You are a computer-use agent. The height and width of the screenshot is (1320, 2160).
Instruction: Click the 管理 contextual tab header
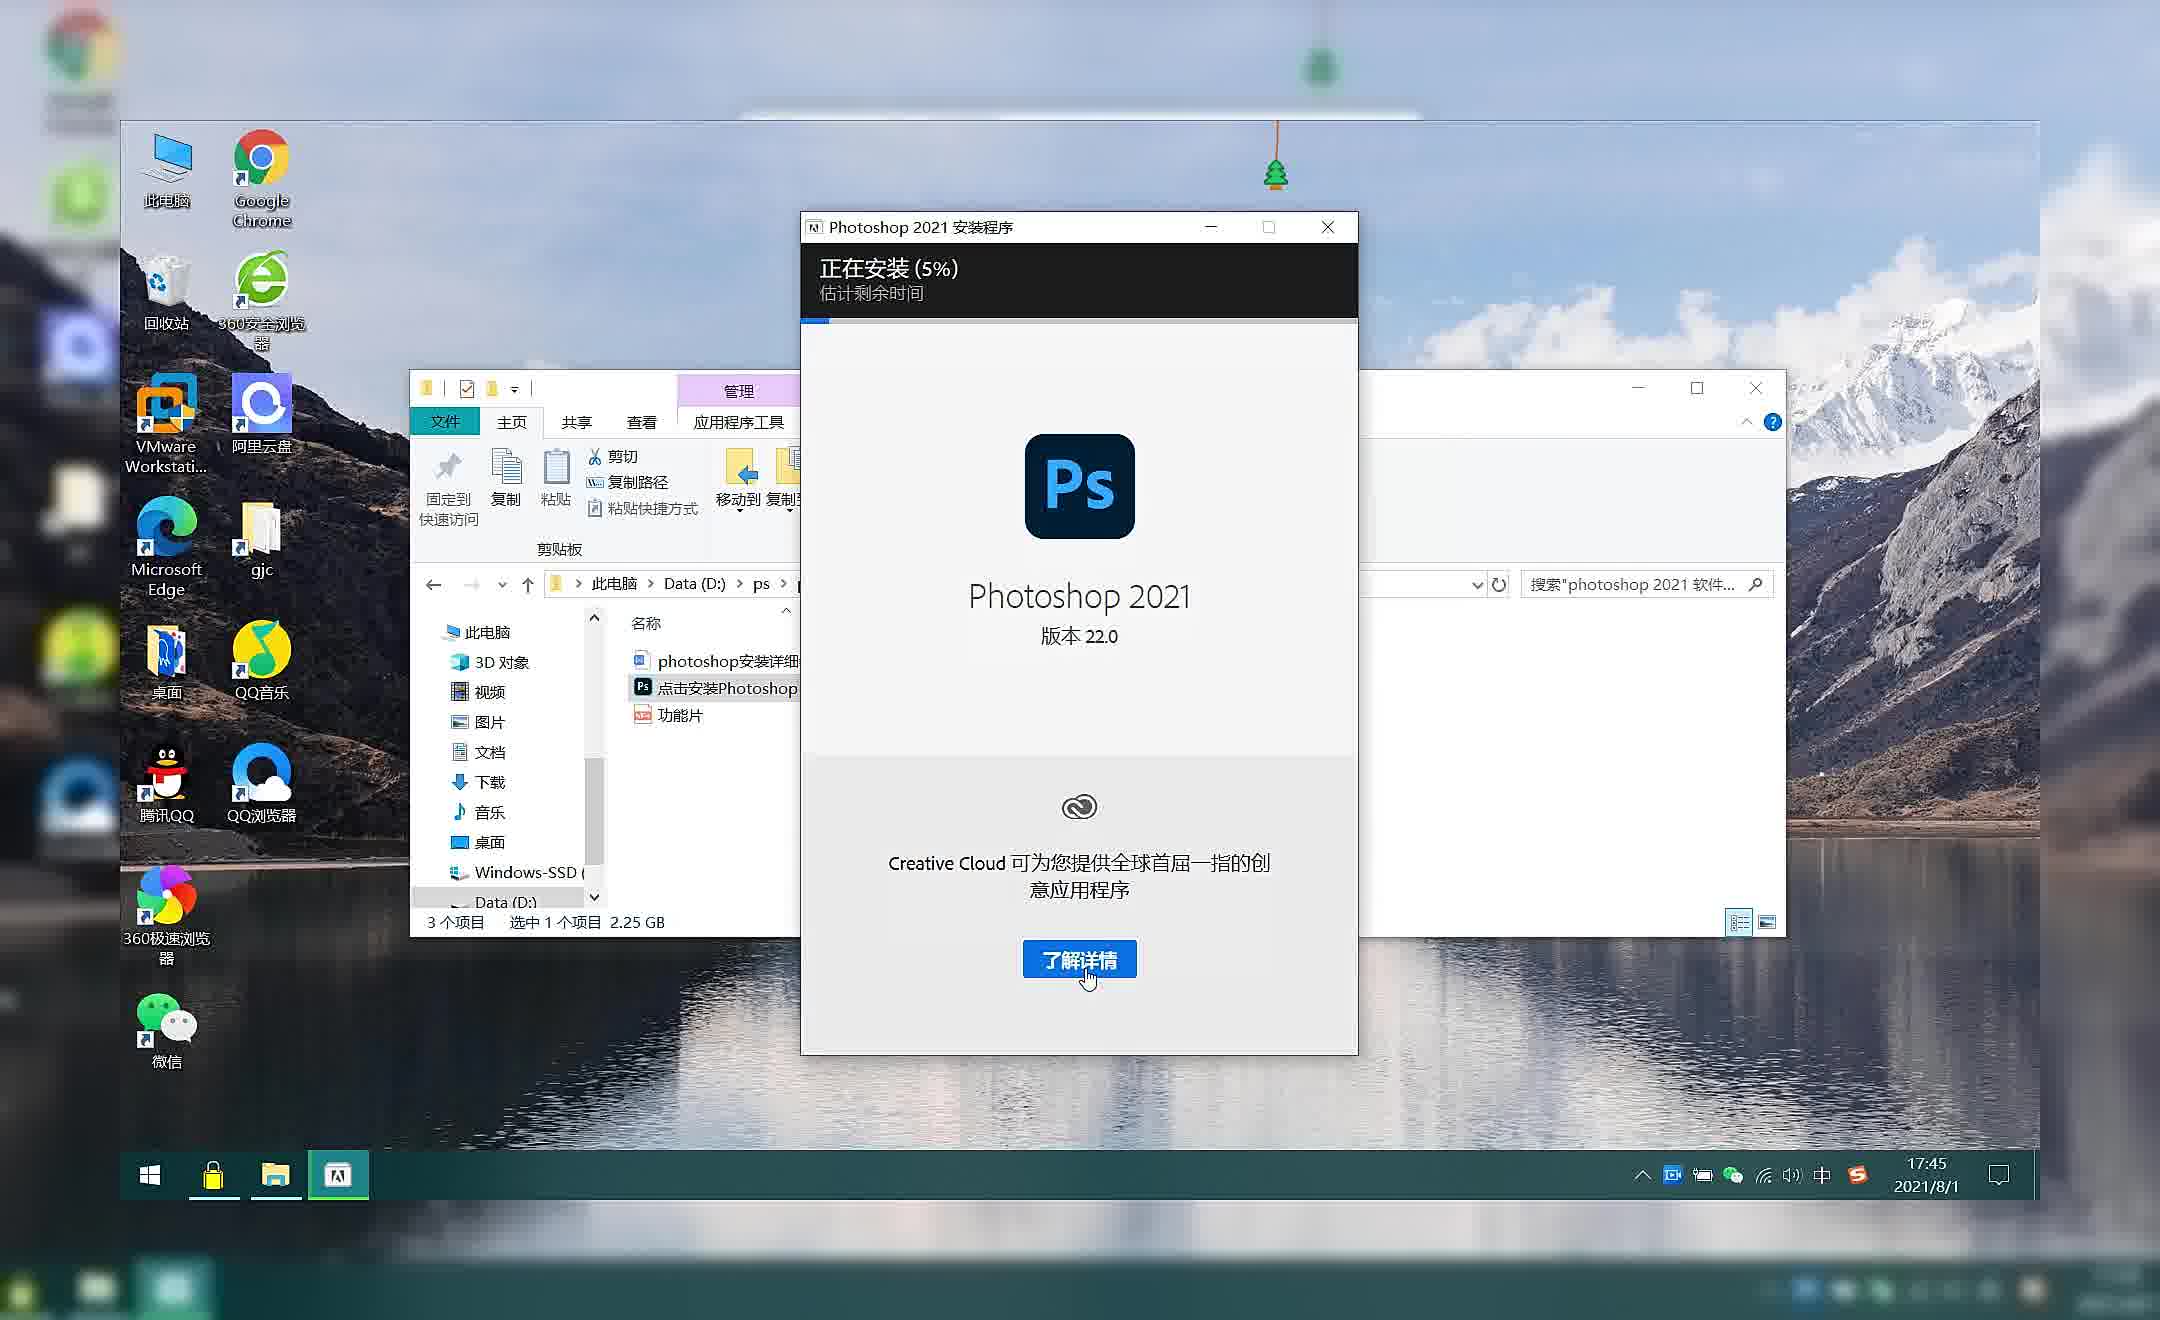pyautogui.click(x=739, y=391)
